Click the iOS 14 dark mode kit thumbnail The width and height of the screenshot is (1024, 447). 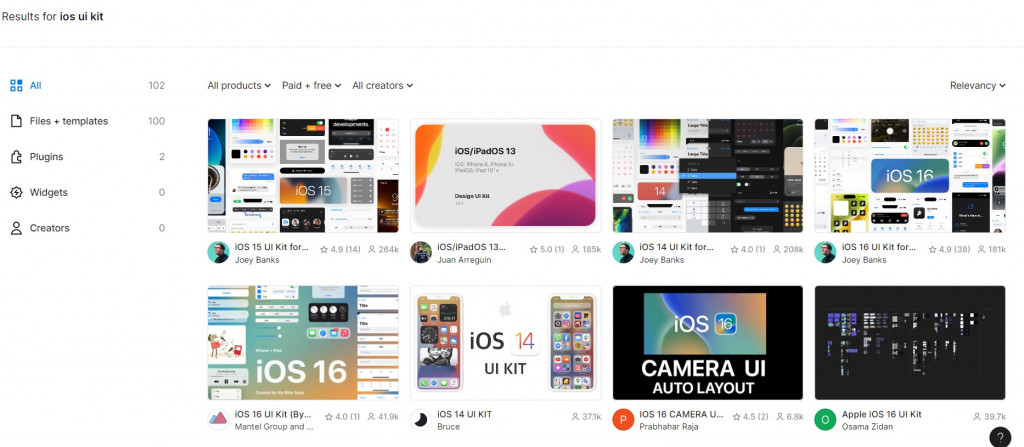(707, 176)
